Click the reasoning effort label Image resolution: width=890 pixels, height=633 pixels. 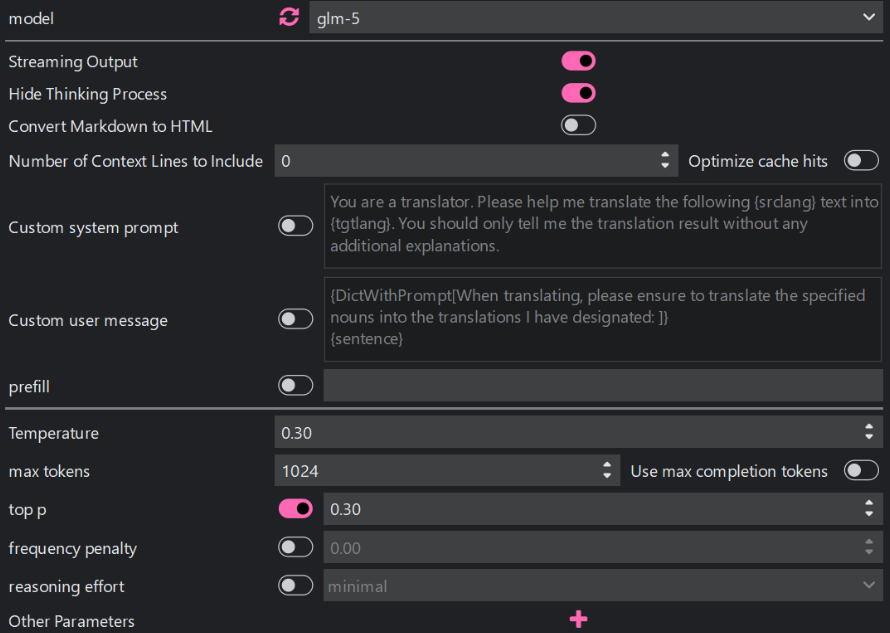[66, 586]
